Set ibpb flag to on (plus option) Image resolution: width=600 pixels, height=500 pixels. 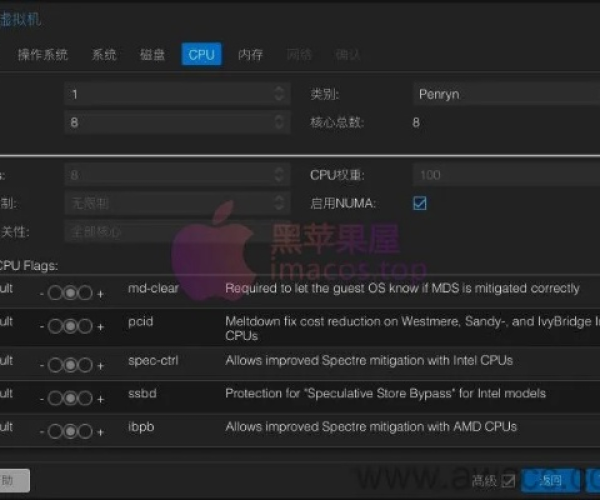[85, 432]
